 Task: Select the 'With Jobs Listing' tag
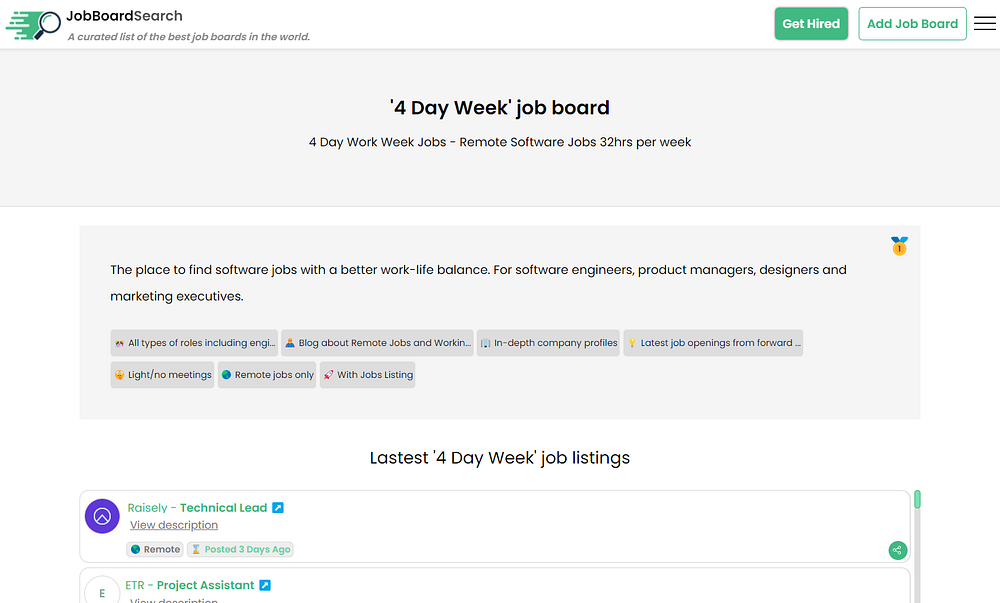pos(367,375)
